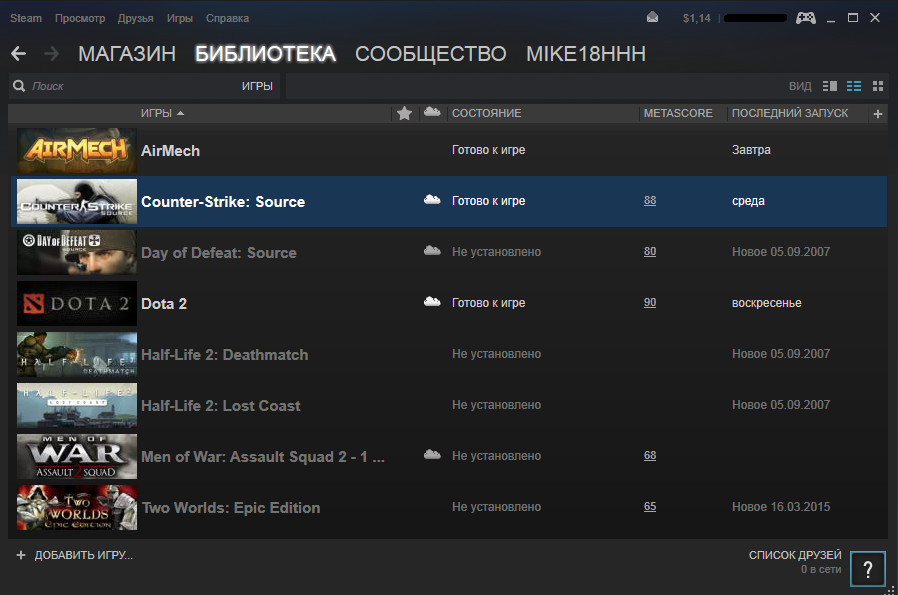Open the Друзья menu

(x=136, y=18)
